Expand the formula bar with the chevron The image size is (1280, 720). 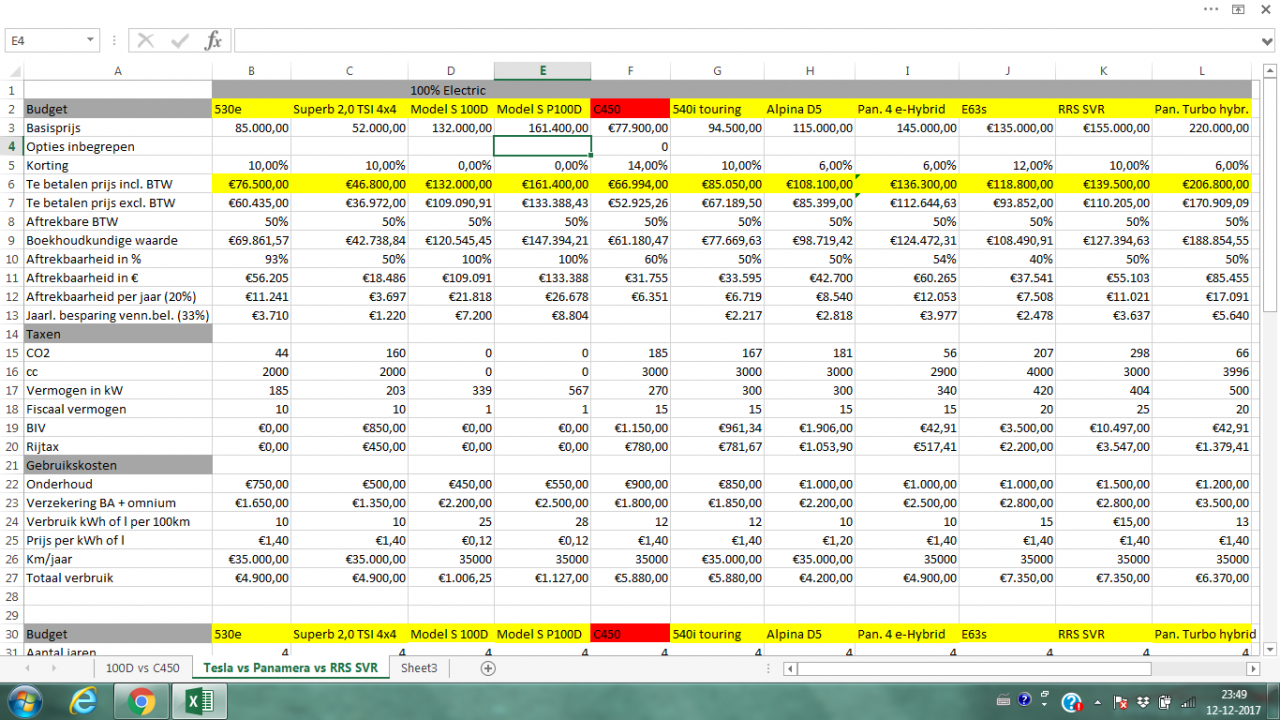coord(1268,41)
